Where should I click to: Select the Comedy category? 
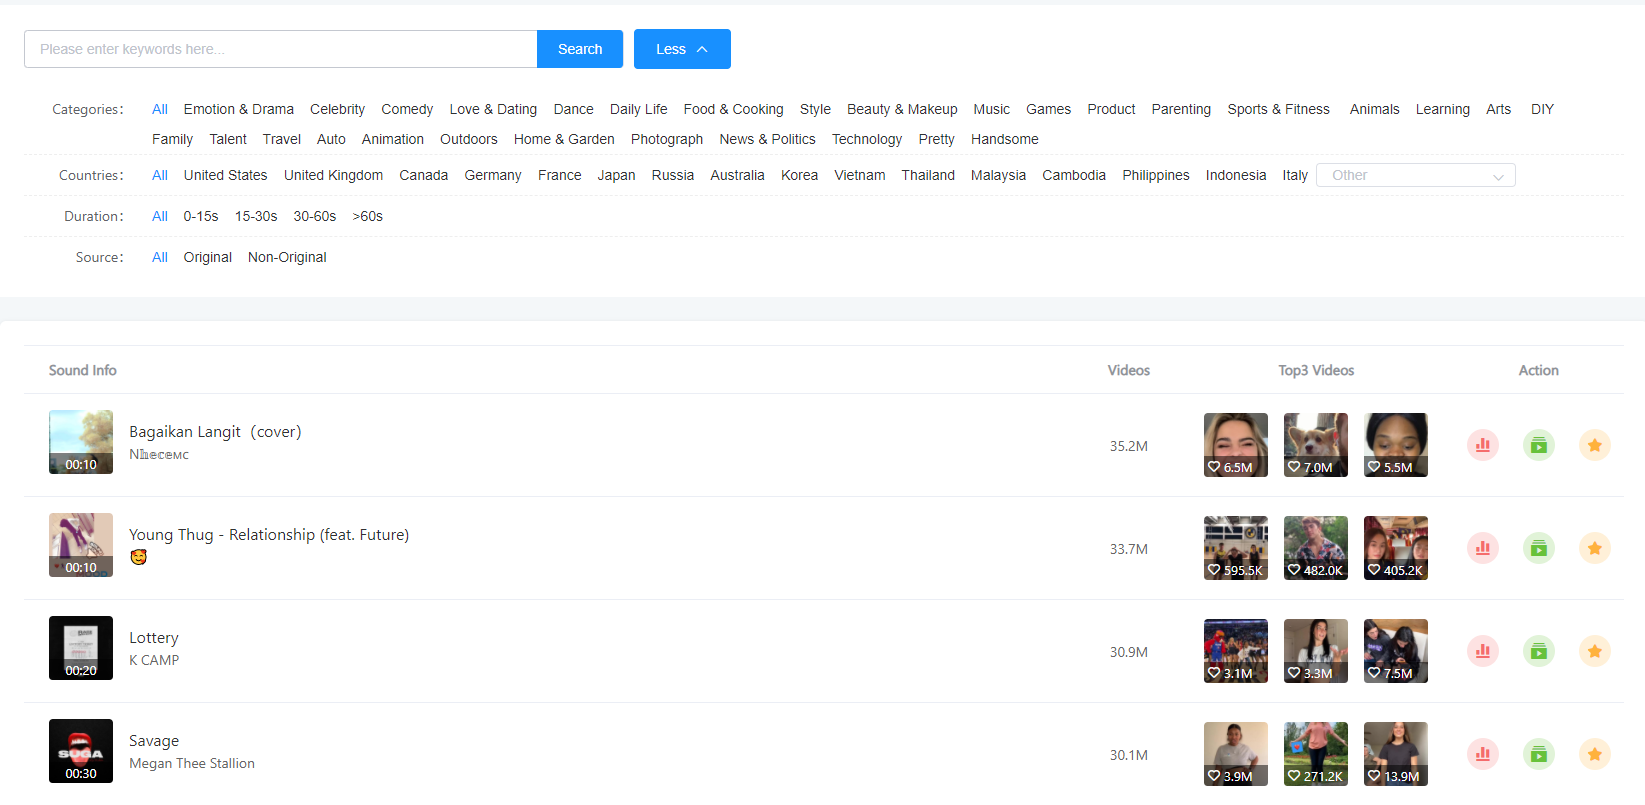click(407, 109)
